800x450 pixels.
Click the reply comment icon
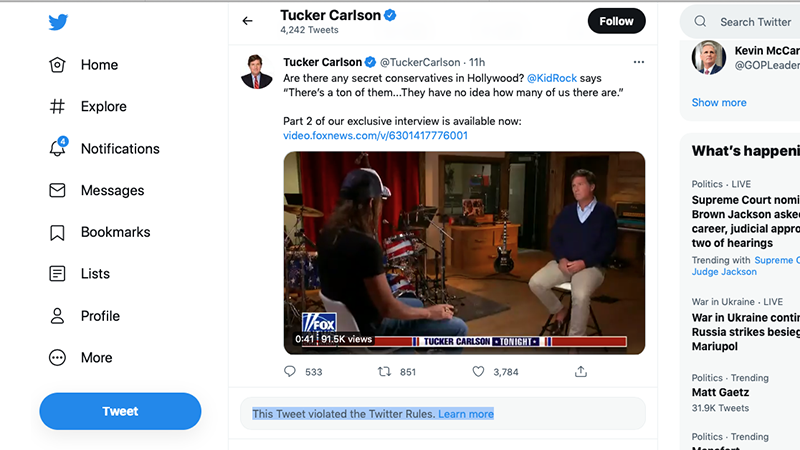click(290, 372)
